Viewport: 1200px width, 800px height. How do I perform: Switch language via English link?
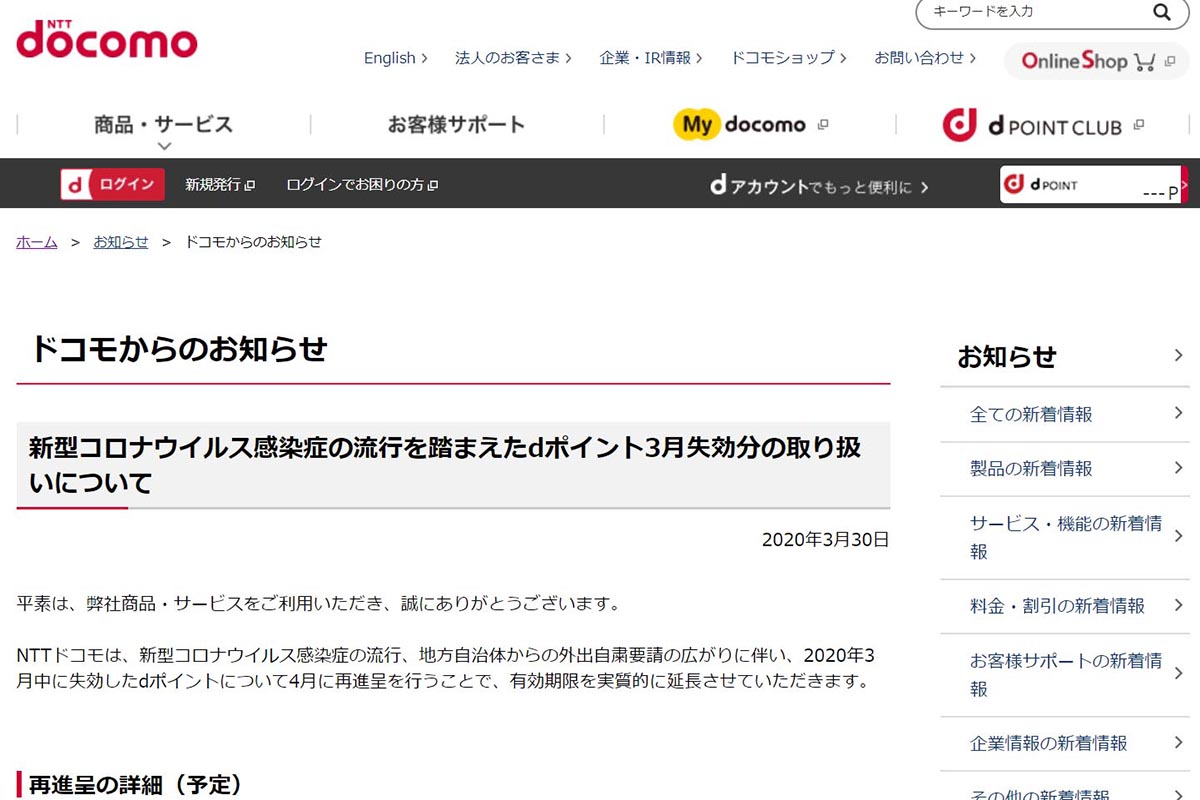394,58
